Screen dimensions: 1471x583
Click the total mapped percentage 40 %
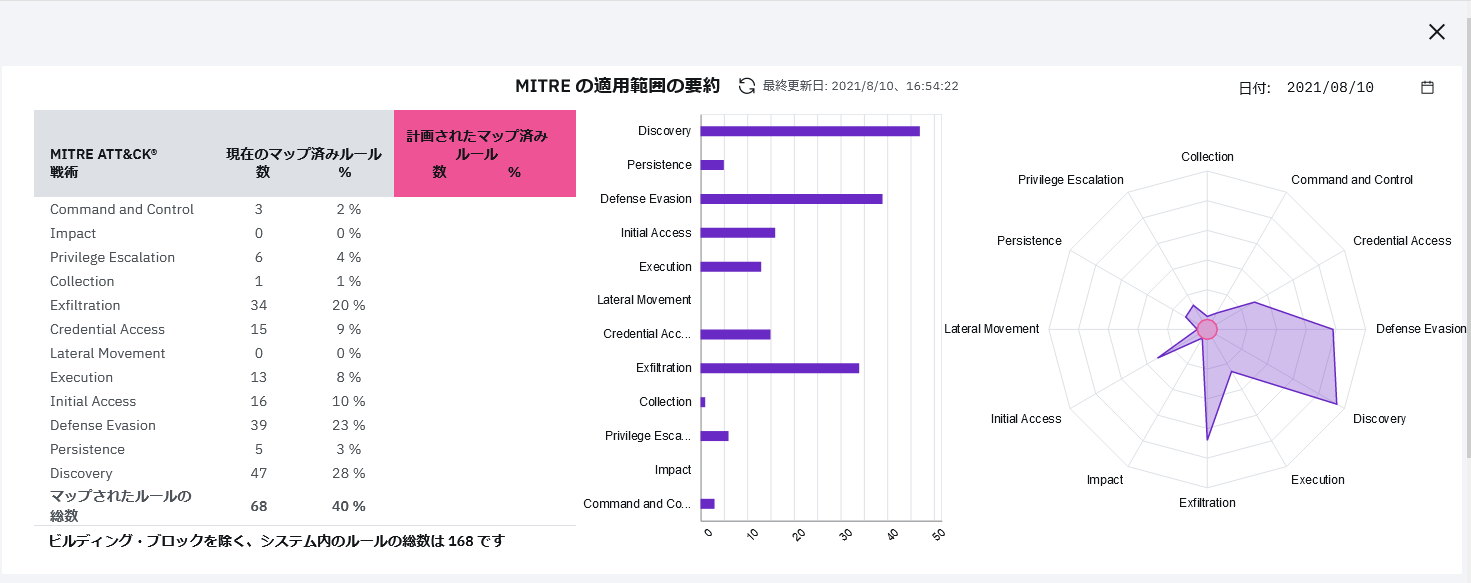349,506
